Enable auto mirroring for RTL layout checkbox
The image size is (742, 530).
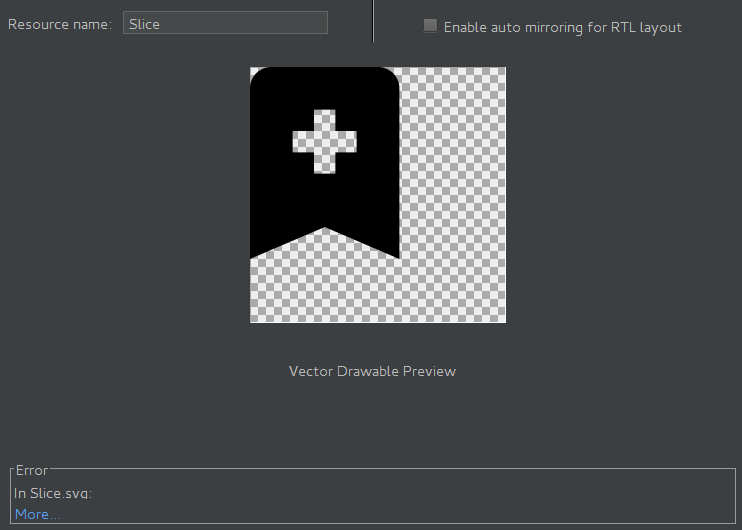[x=430, y=26]
